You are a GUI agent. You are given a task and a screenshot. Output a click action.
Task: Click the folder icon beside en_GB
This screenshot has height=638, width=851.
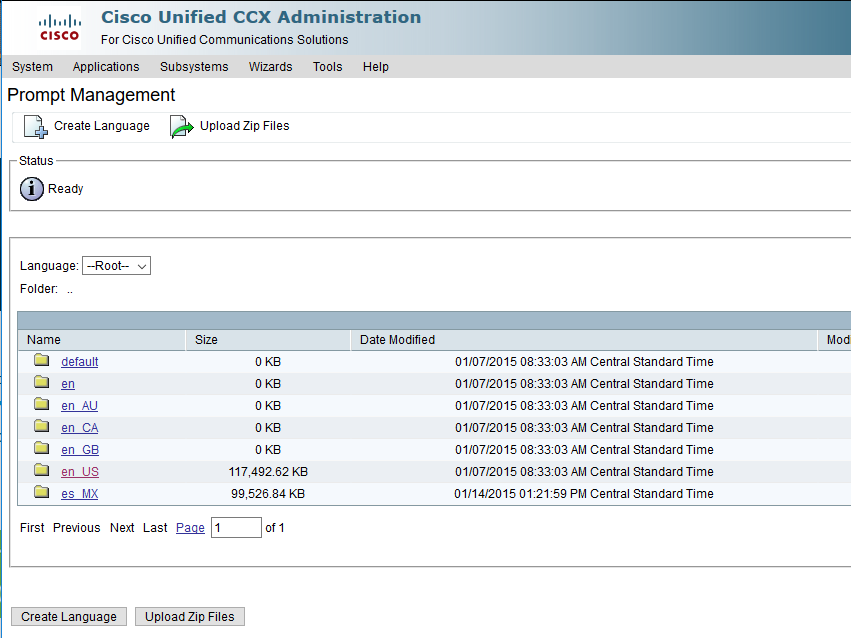(42, 448)
